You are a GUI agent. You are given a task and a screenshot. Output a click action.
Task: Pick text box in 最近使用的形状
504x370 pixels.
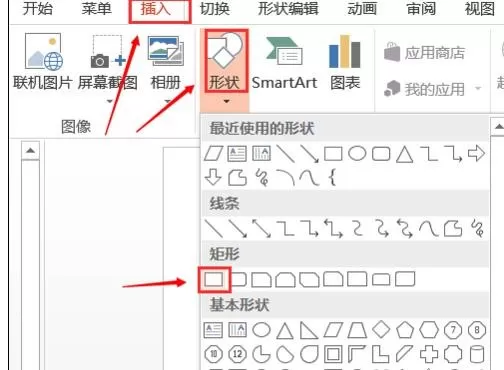pos(237,154)
